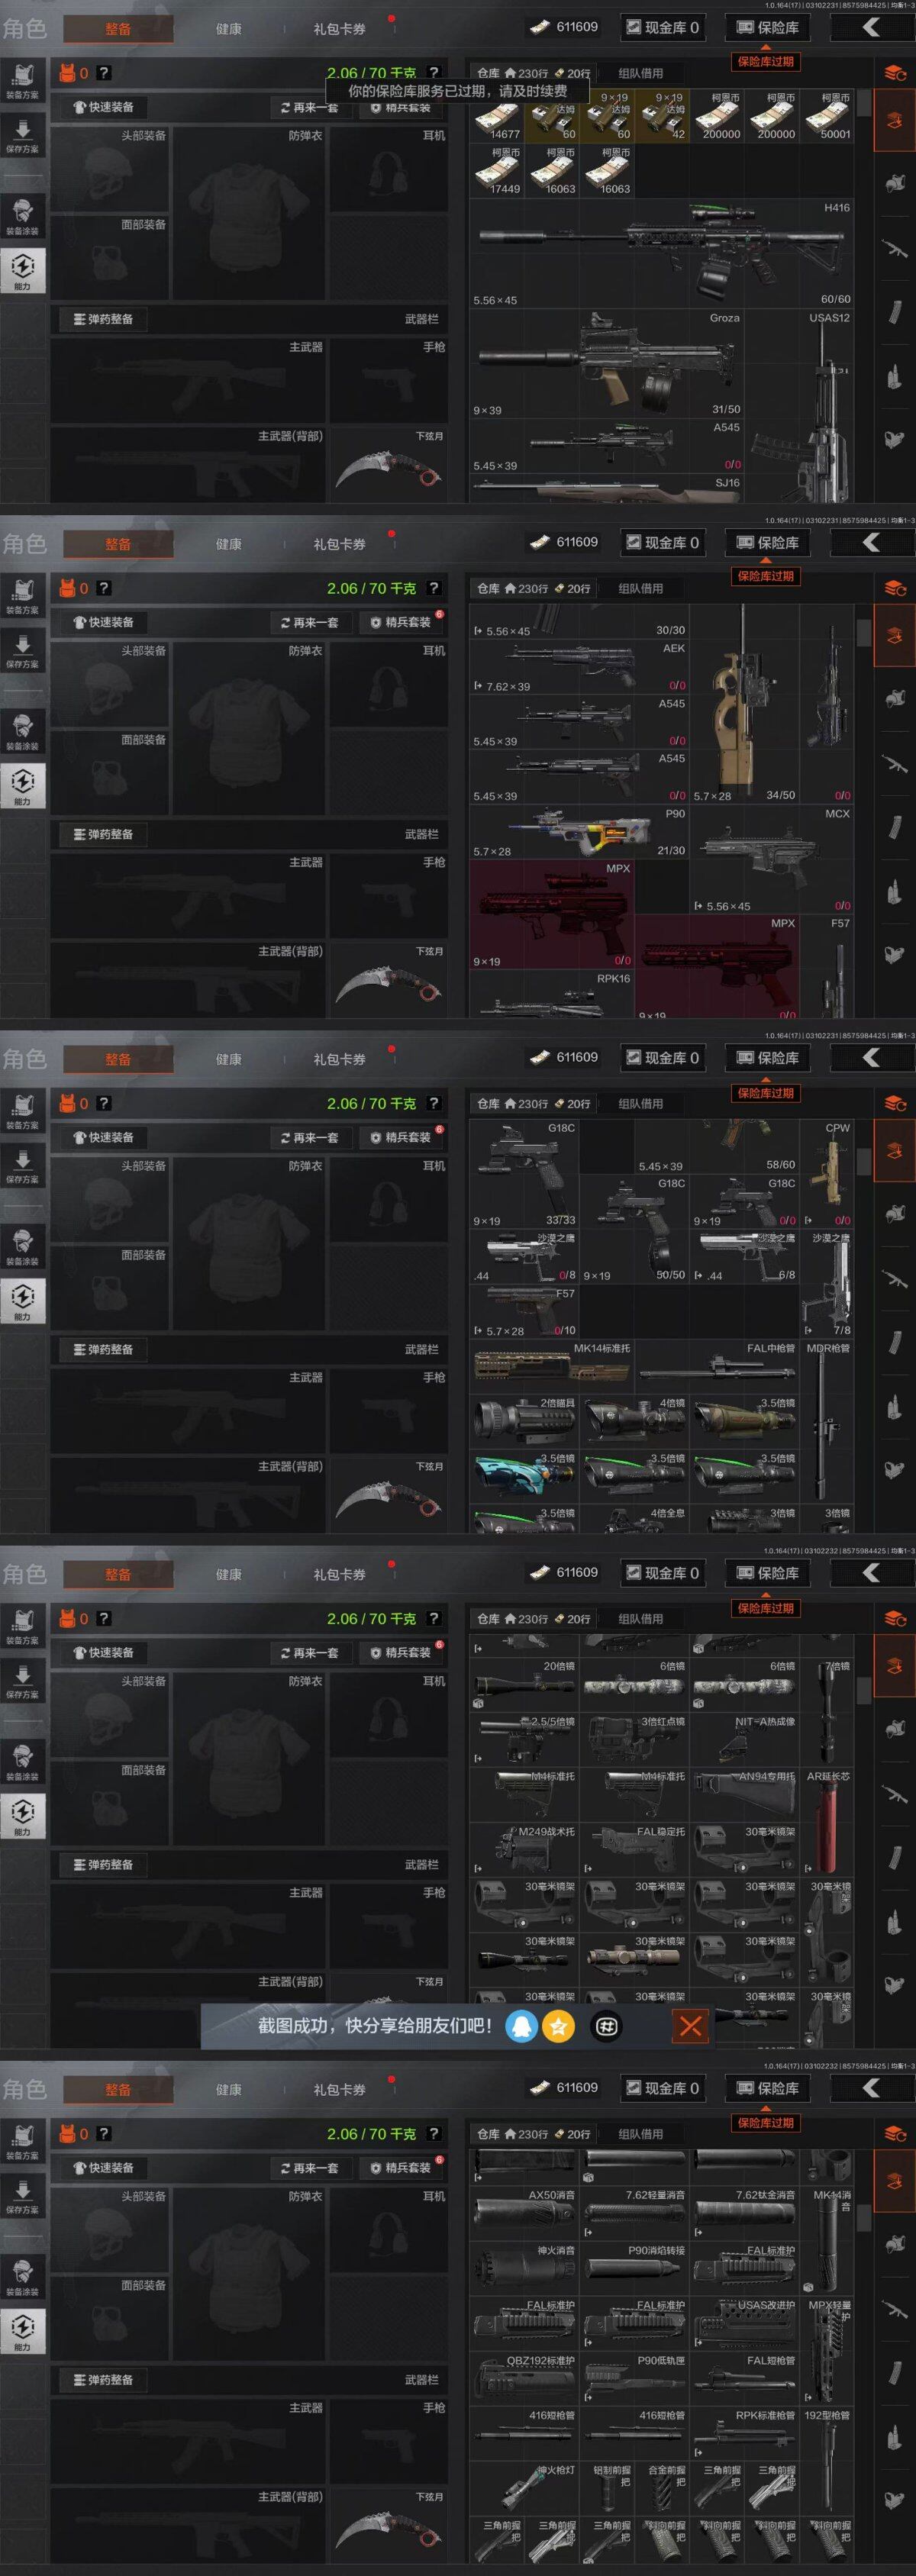Open 组队借用 tab beside the expiry tooltip
The width and height of the screenshot is (916, 2576).
(x=640, y=73)
